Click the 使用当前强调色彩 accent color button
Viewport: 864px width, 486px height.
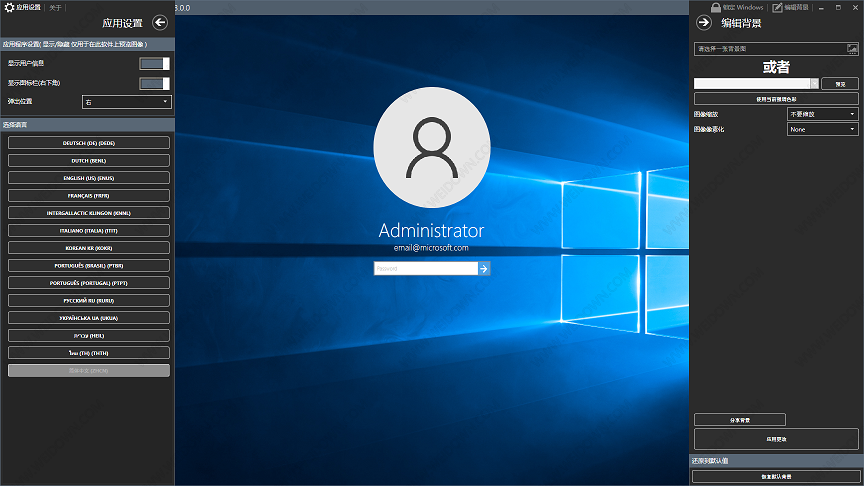776,99
